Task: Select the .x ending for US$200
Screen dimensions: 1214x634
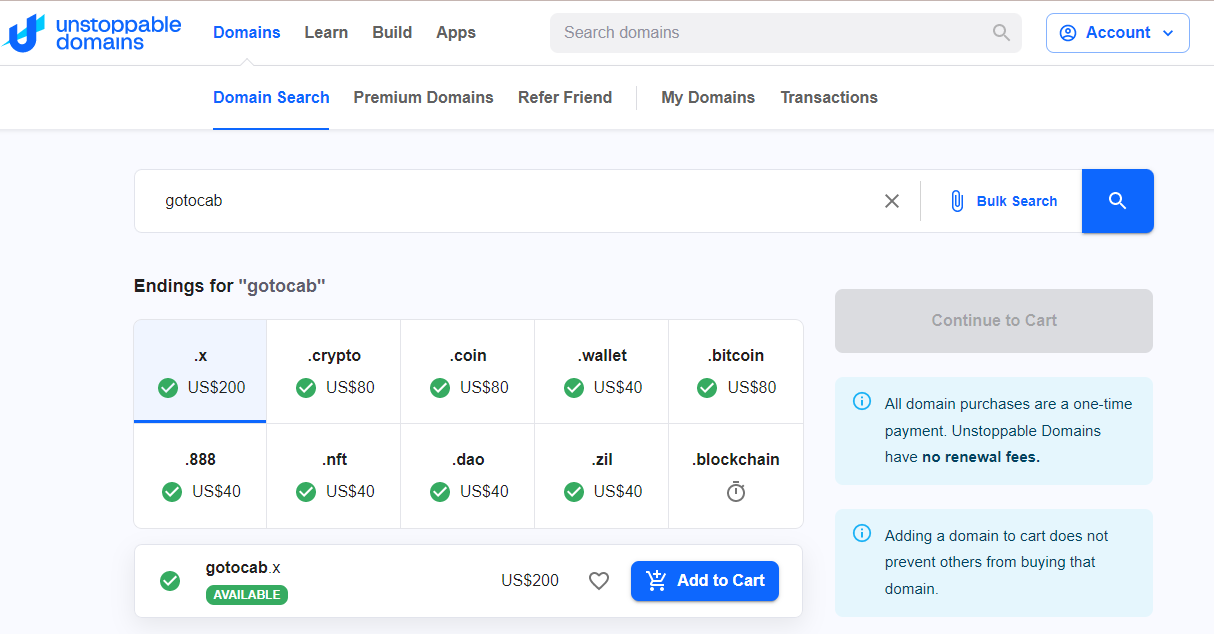Action: coord(200,372)
